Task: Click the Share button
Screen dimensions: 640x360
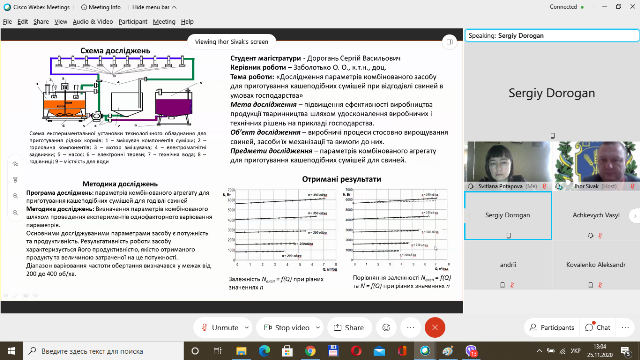Action: [x=349, y=327]
